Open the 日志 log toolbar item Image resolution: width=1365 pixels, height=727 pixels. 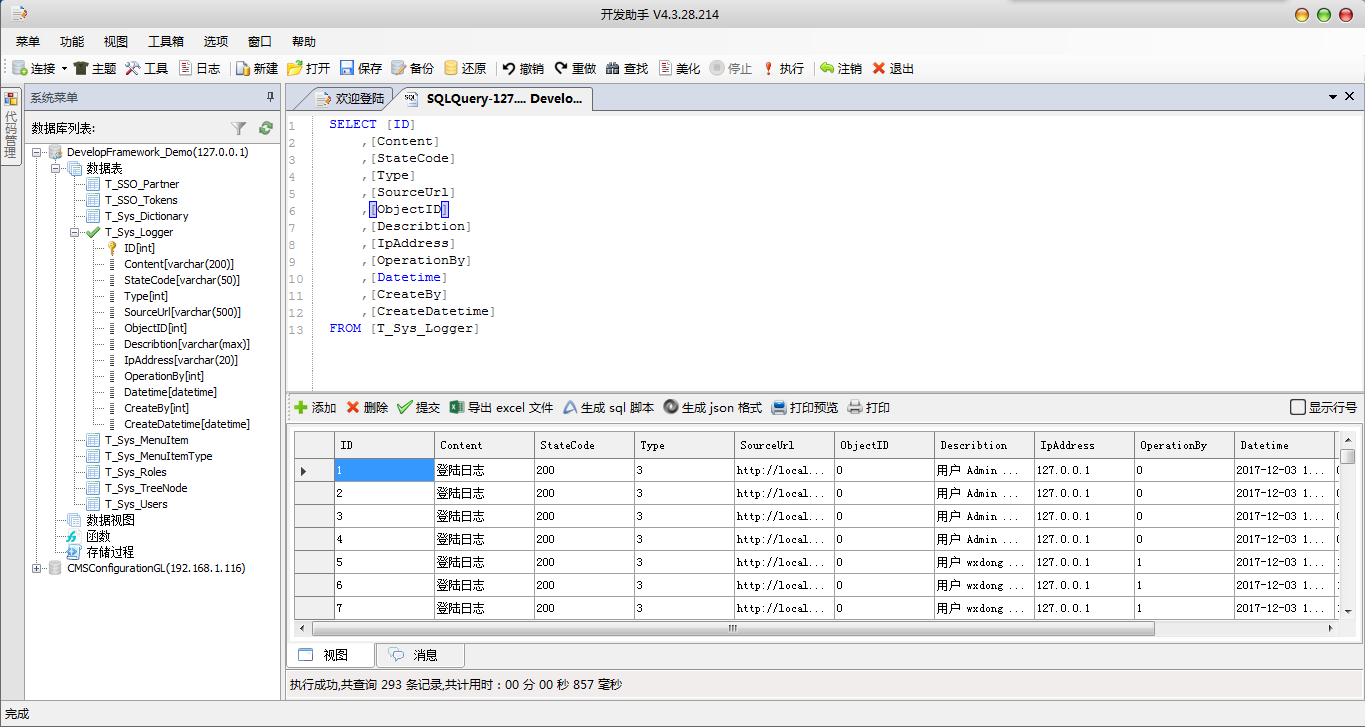tap(199, 69)
